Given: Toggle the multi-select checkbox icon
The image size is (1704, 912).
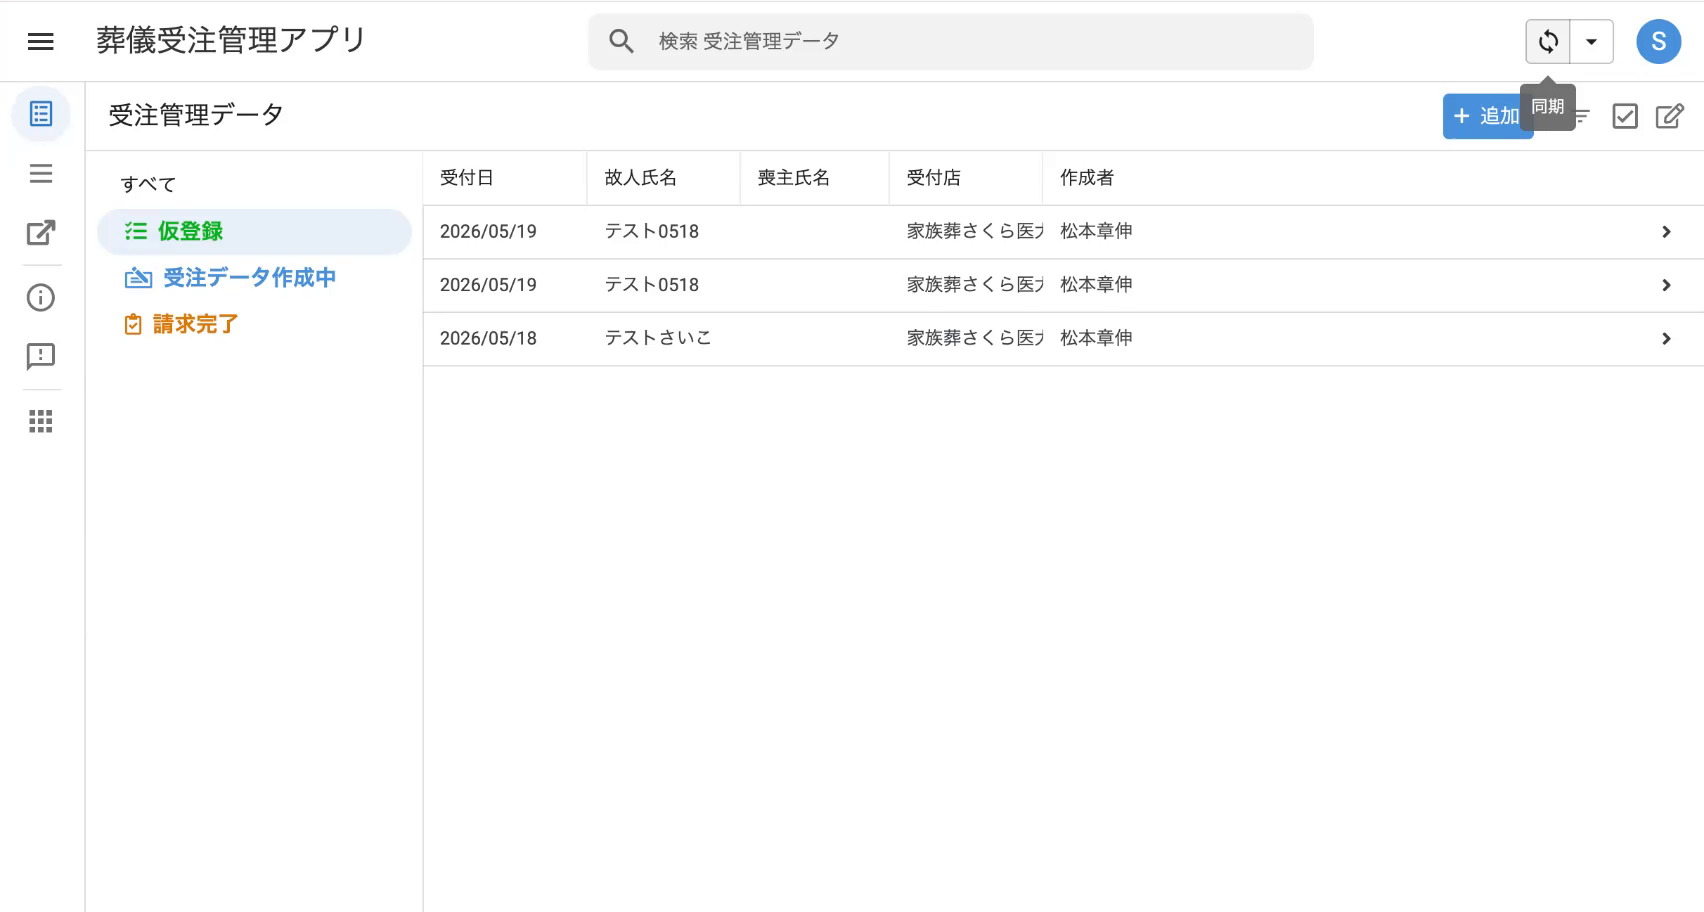Looking at the screenshot, I should [1625, 116].
